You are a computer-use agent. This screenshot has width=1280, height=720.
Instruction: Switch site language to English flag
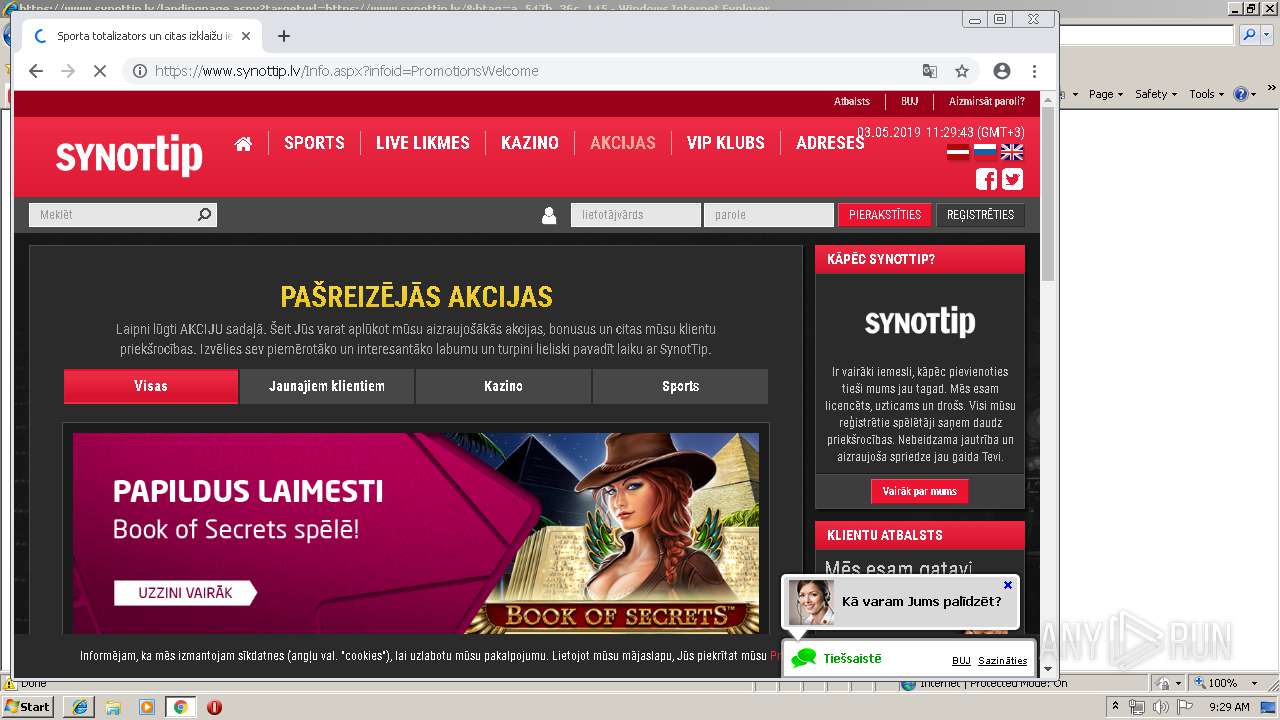(1012, 152)
